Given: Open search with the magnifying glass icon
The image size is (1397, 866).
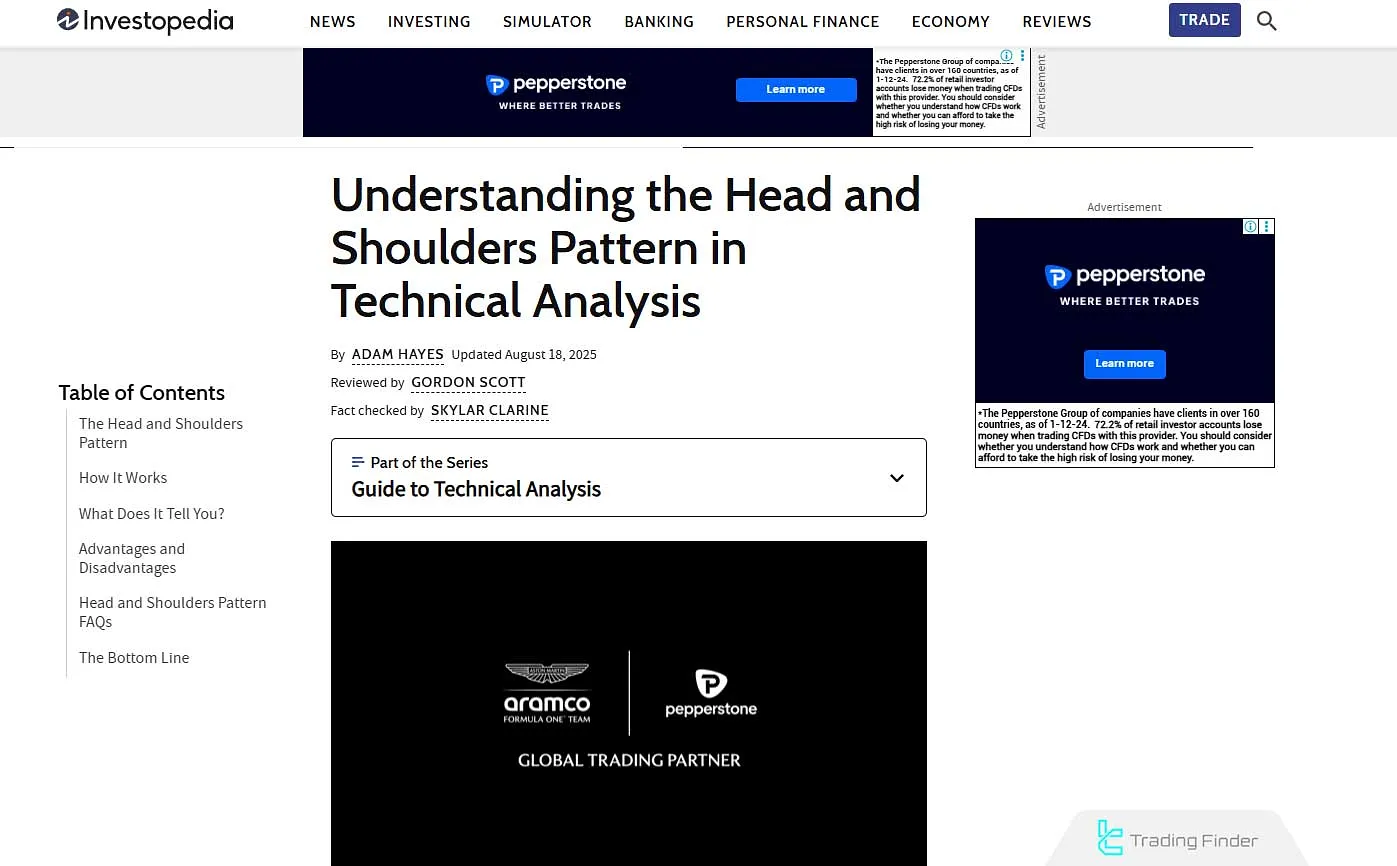Looking at the screenshot, I should (1266, 20).
